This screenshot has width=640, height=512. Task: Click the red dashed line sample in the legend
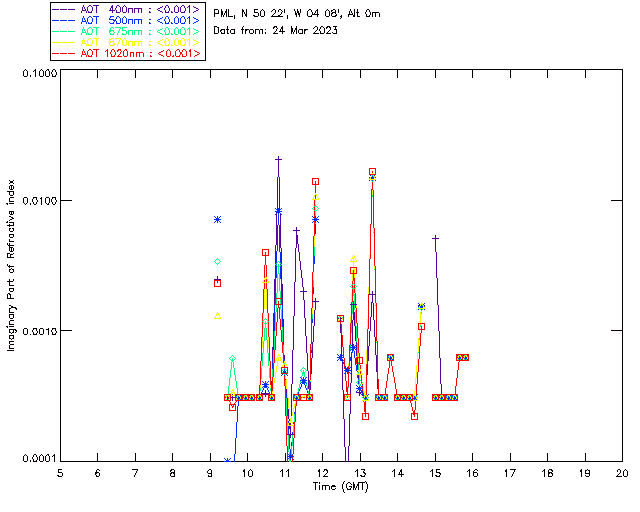(x=64, y=53)
